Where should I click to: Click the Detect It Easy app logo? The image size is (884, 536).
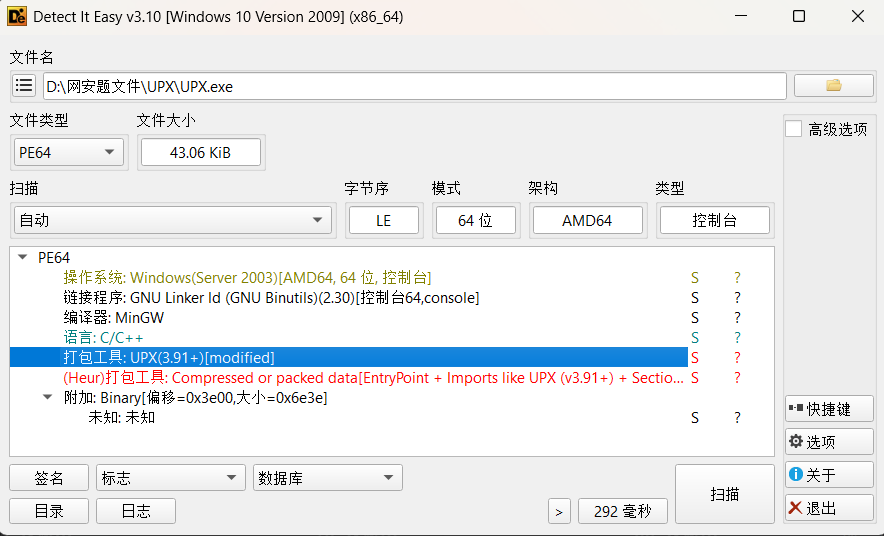coord(17,16)
